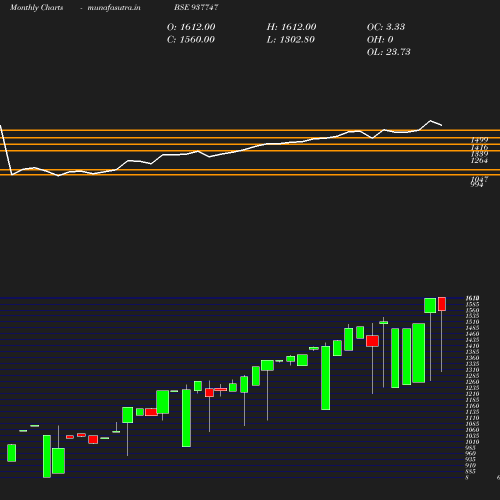This screenshot has height=500, width=500.
Task: Click the 1260 price axis label
Action: pyautogui.click(x=472, y=382)
